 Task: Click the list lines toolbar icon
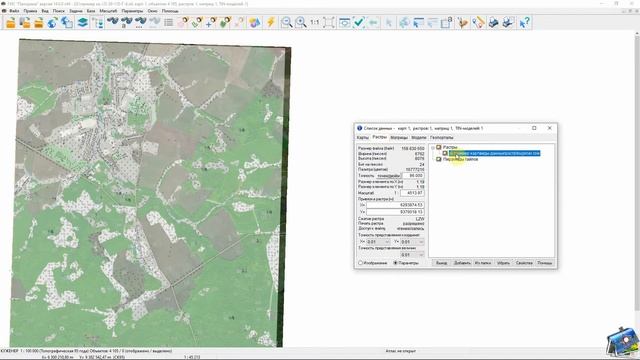(x=168, y=22)
